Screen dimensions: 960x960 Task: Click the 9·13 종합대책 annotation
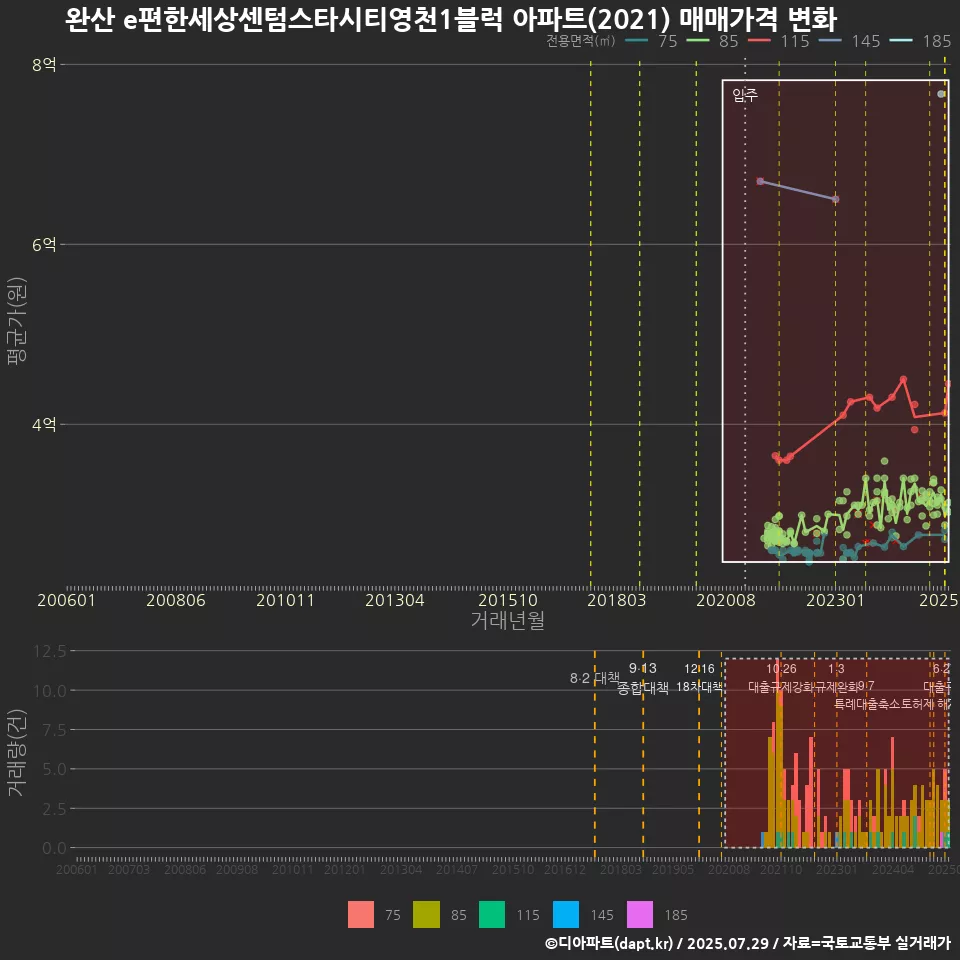[x=643, y=678]
